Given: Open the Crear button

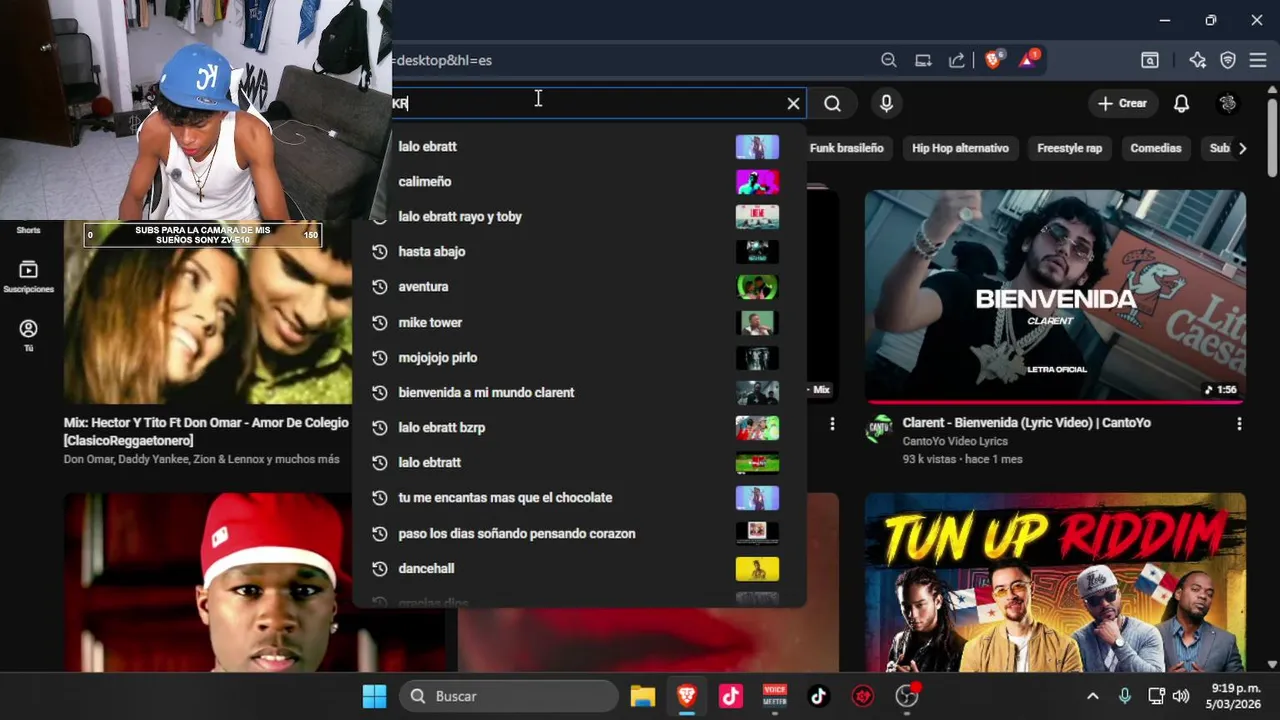Looking at the screenshot, I should tap(1122, 103).
